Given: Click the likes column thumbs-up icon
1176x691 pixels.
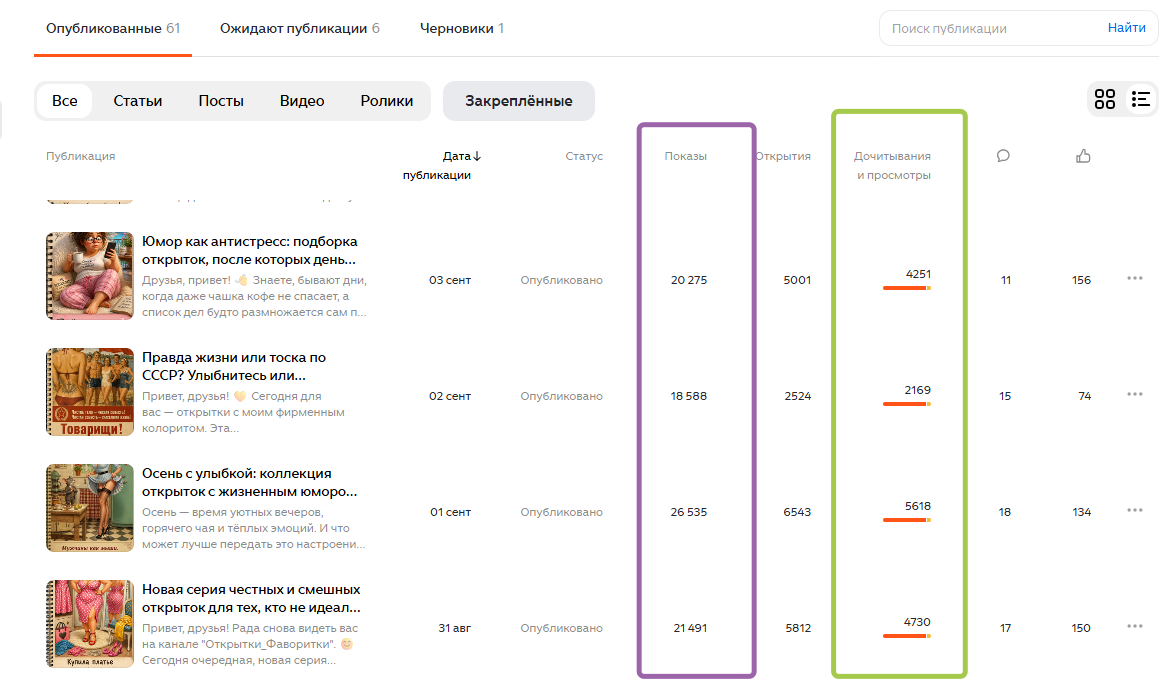Looking at the screenshot, I should [x=1083, y=156].
